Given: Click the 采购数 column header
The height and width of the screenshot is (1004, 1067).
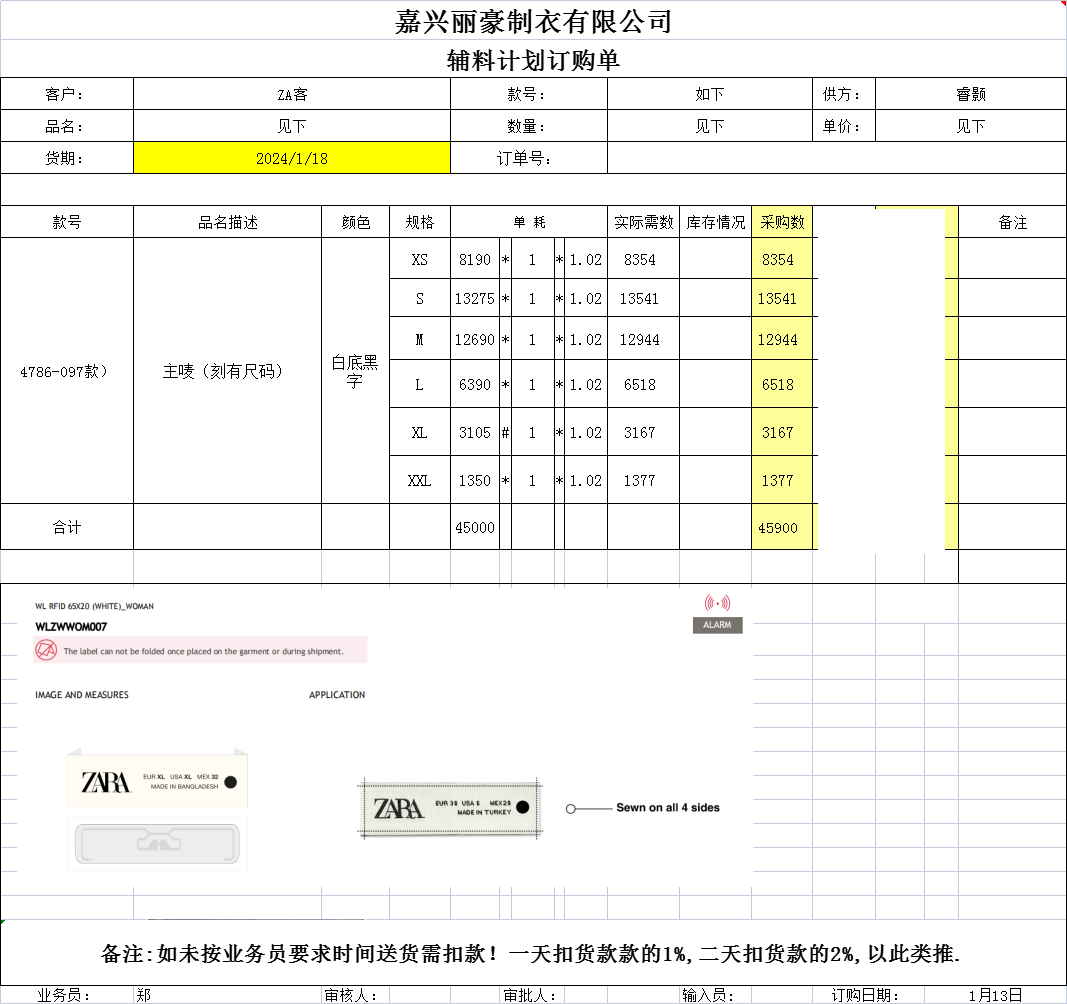Looking at the screenshot, I should [x=781, y=222].
